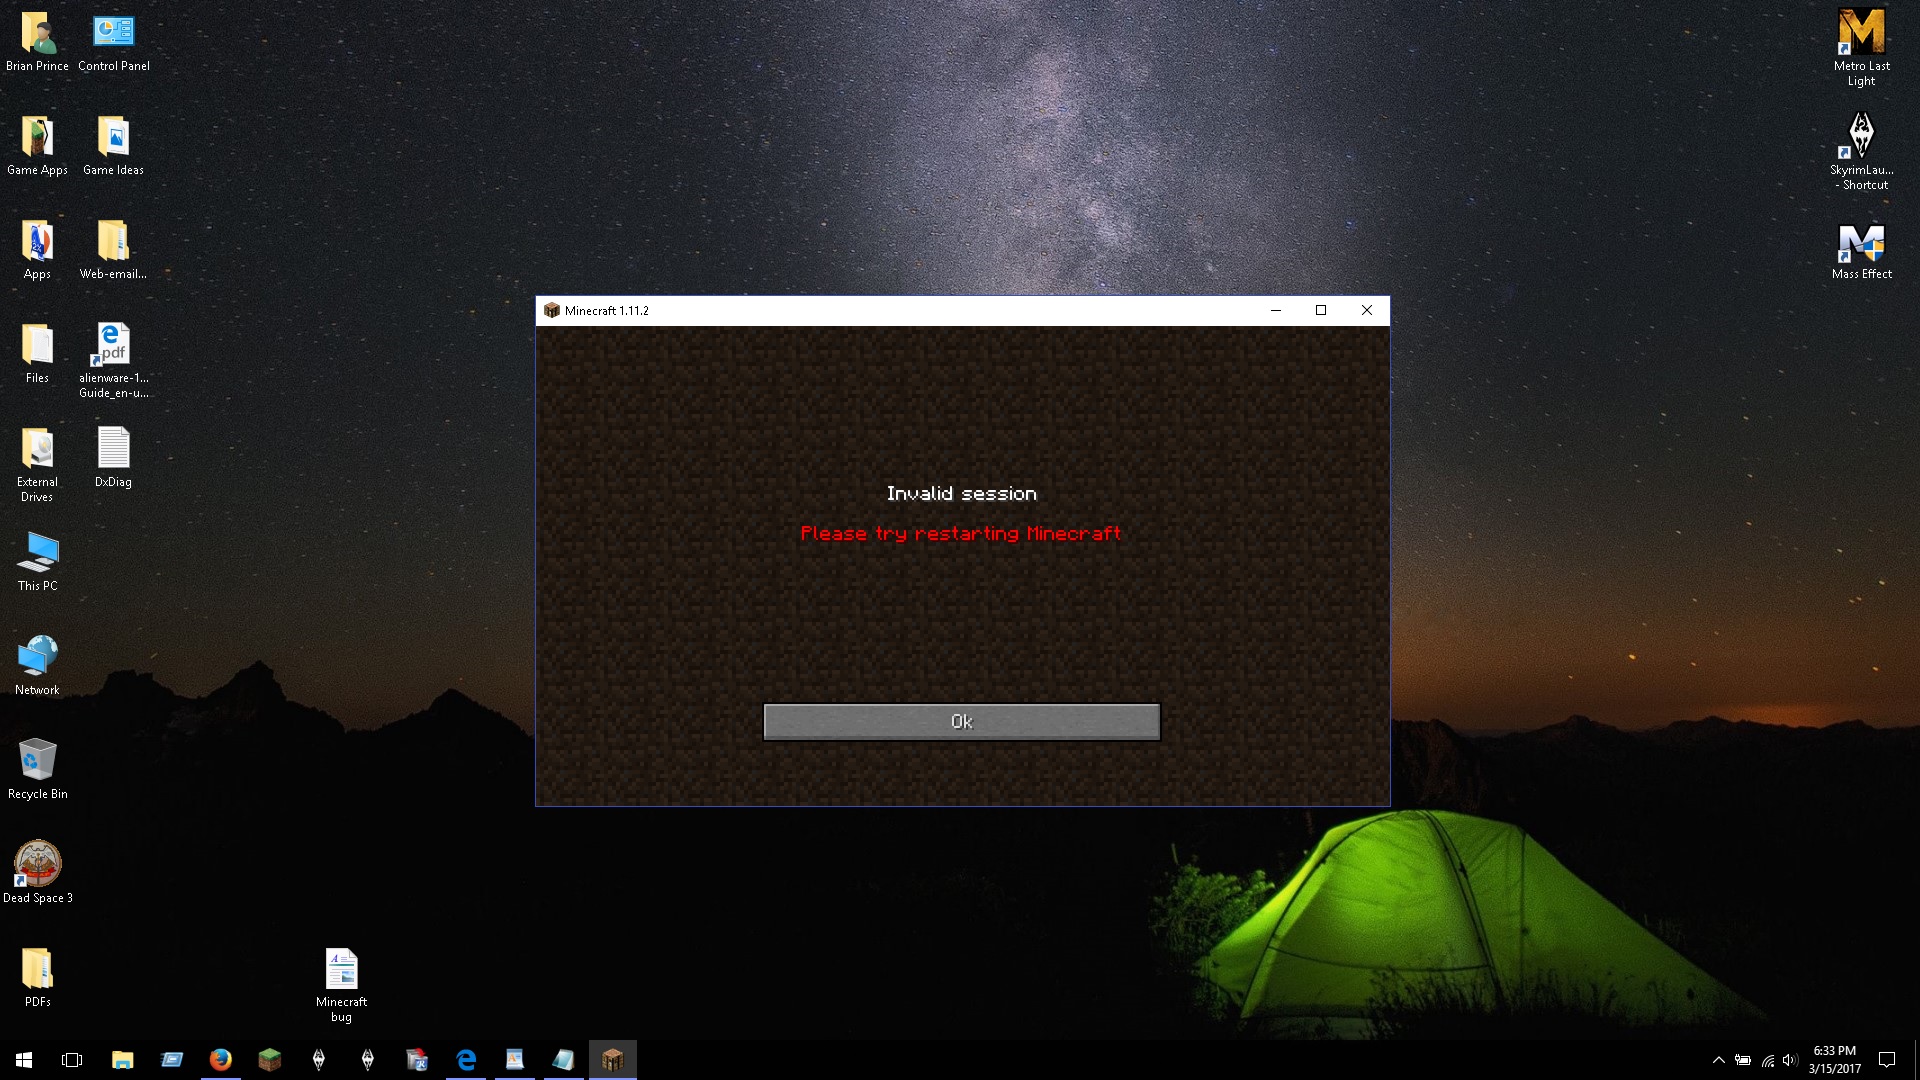Open the volume control in tray
1920x1080 pixels.
(1790, 1060)
